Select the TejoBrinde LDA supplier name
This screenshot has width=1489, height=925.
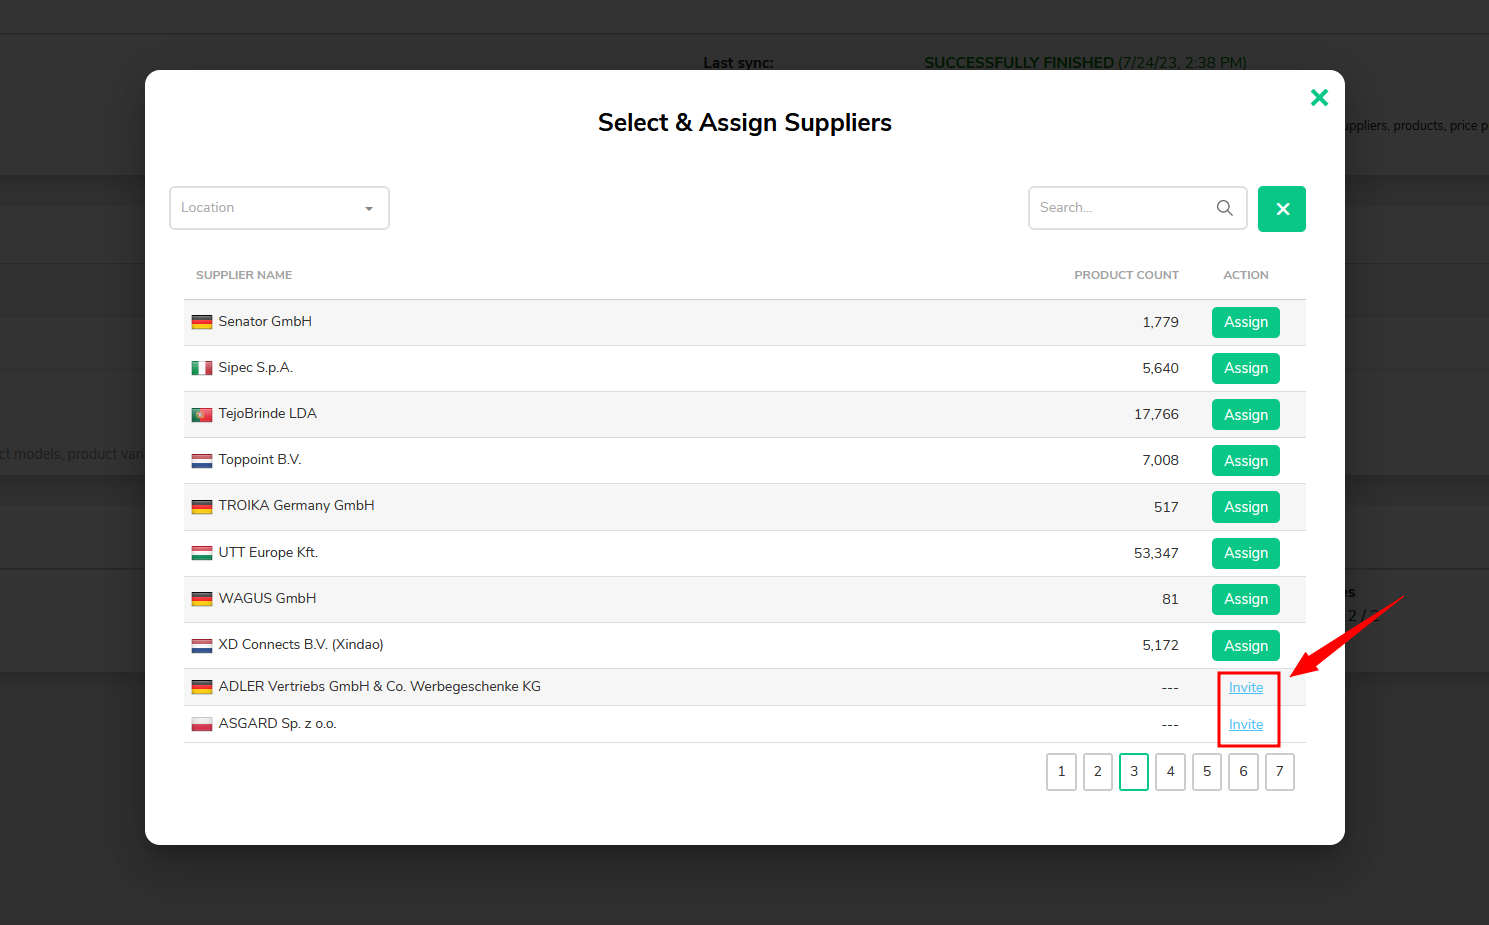tap(267, 413)
